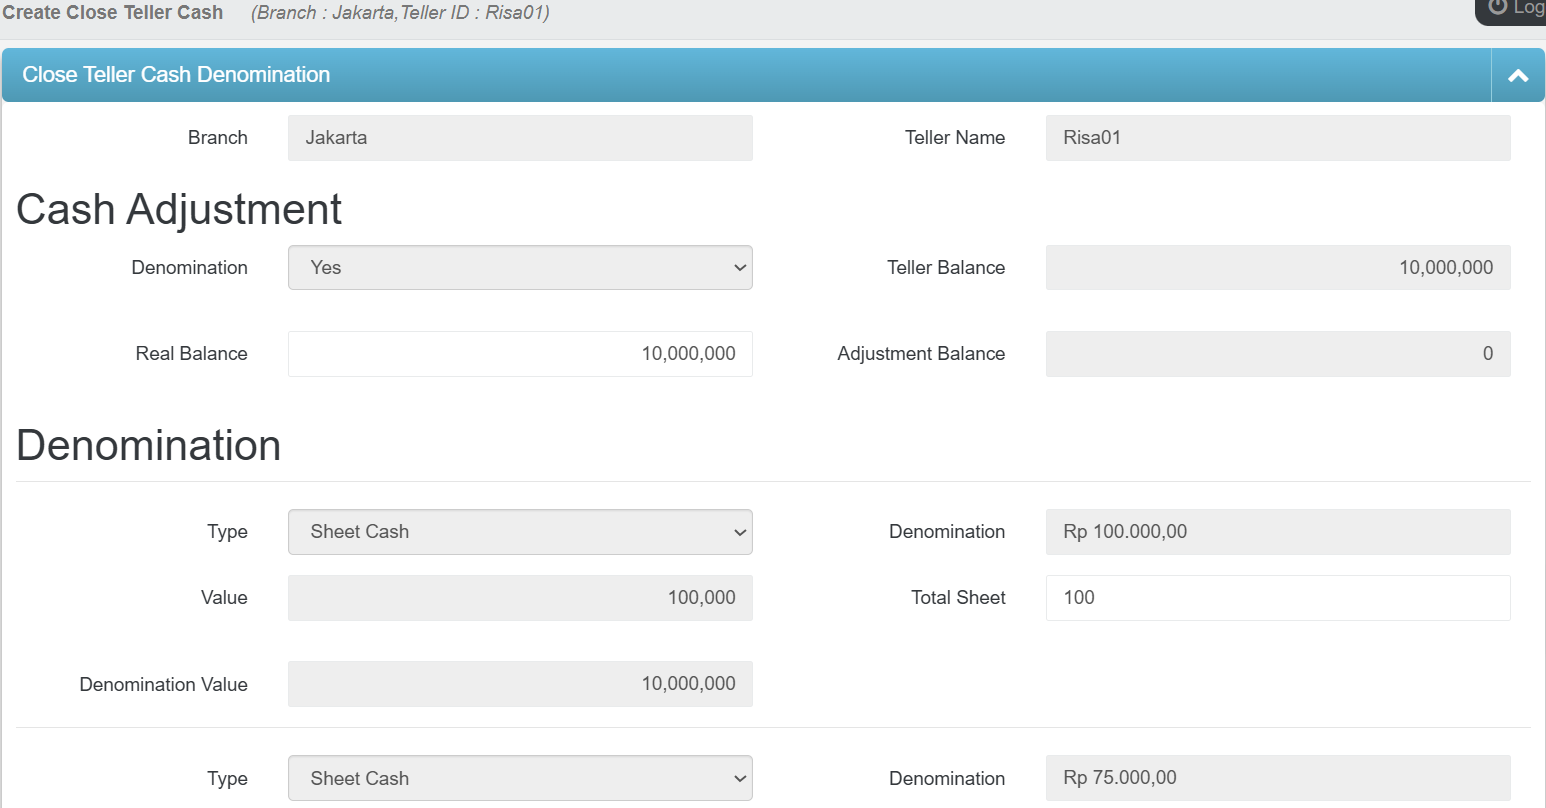Screen dimensions: 1546x808
Task: Open the Type dropdown beside Rp 75.000,00
Action: pyautogui.click(x=520, y=779)
